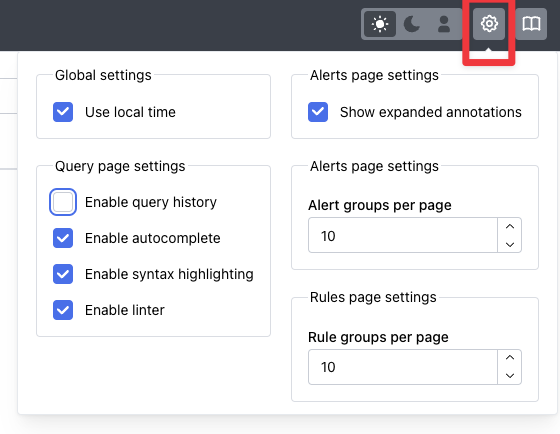Click the Rules page settings heading
The height and width of the screenshot is (434, 560).
click(x=373, y=297)
